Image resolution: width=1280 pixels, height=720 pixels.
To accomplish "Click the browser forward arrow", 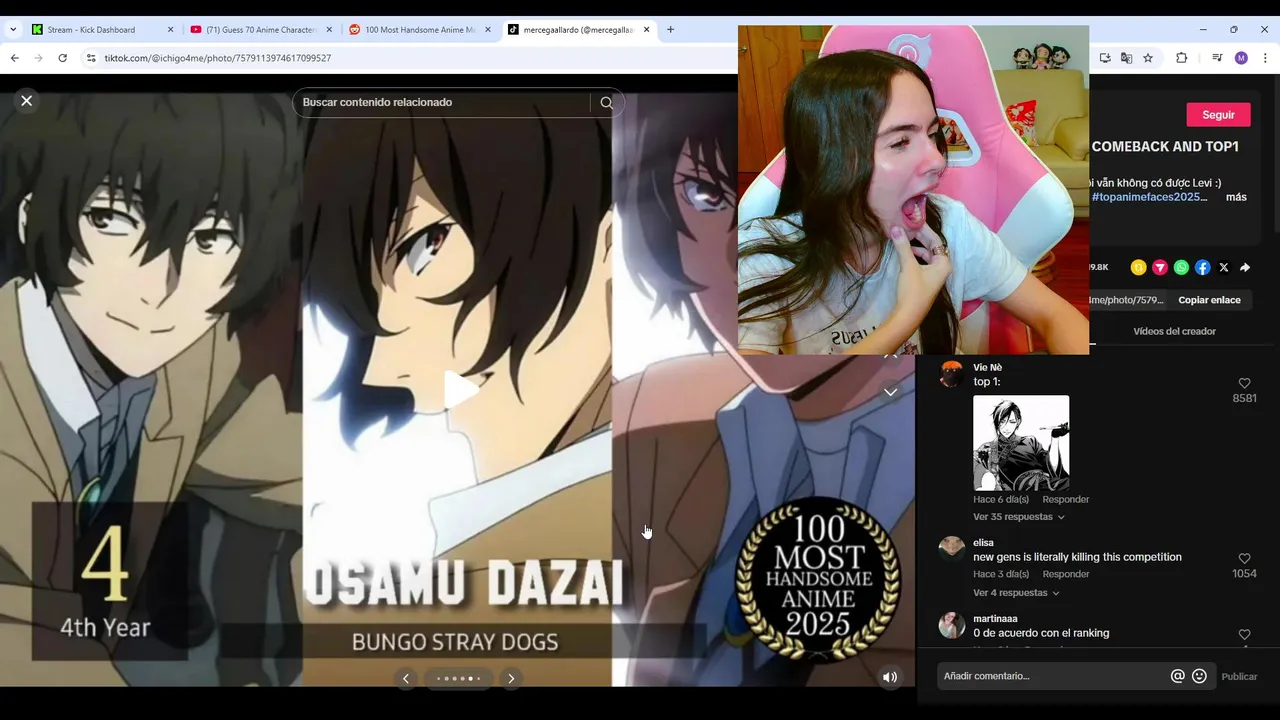I will (x=38, y=58).
